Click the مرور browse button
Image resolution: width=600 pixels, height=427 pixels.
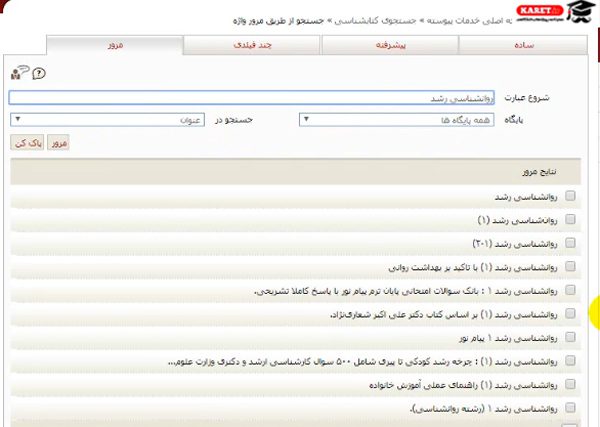tap(58, 143)
